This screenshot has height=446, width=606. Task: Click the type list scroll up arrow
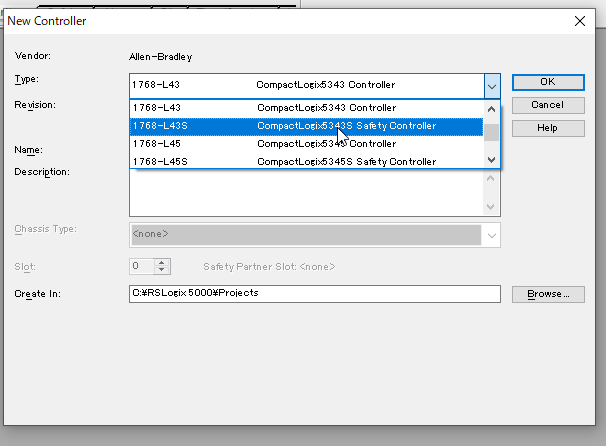point(491,109)
